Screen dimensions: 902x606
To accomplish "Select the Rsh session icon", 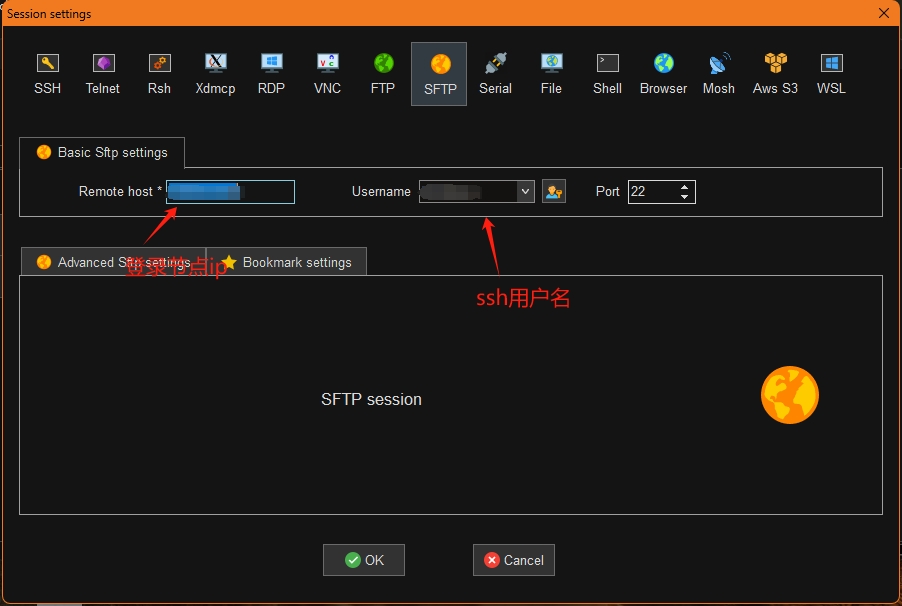I will pyautogui.click(x=159, y=74).
